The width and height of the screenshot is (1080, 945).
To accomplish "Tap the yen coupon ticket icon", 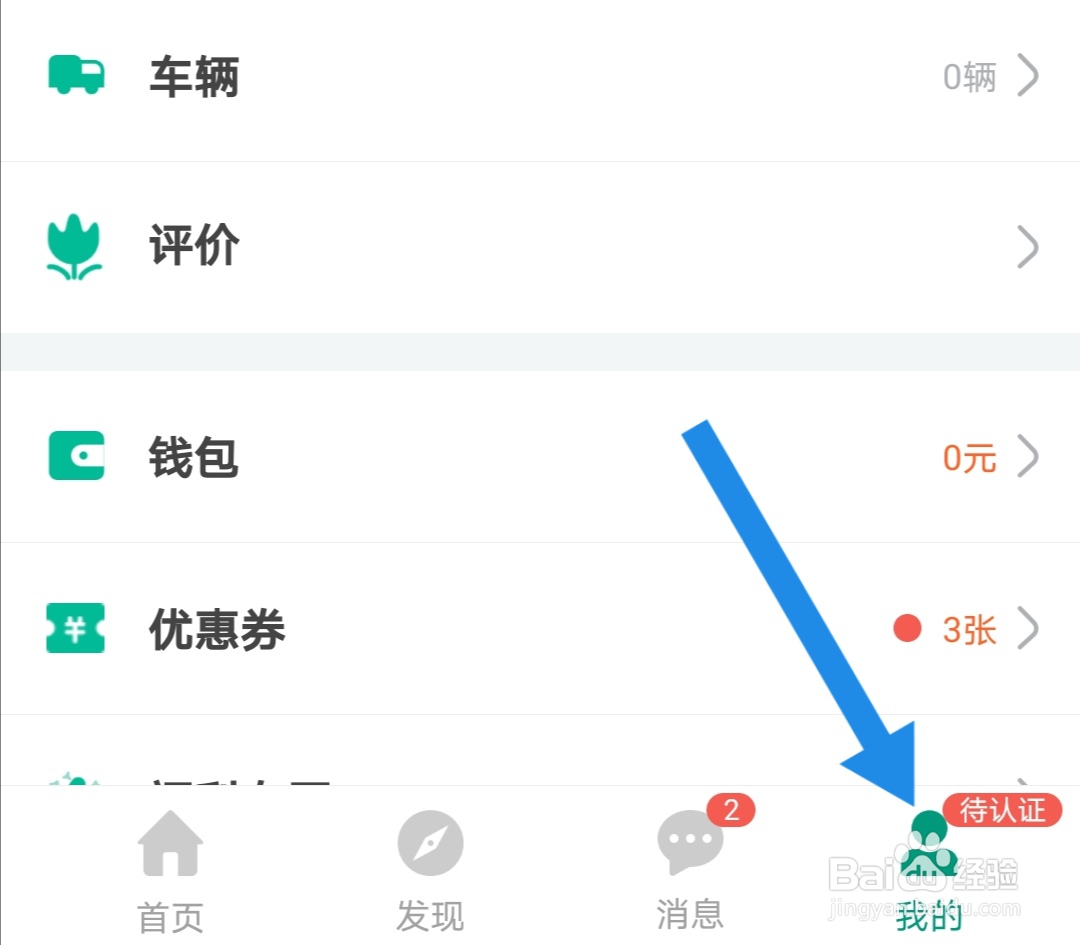I will (76, 628).
